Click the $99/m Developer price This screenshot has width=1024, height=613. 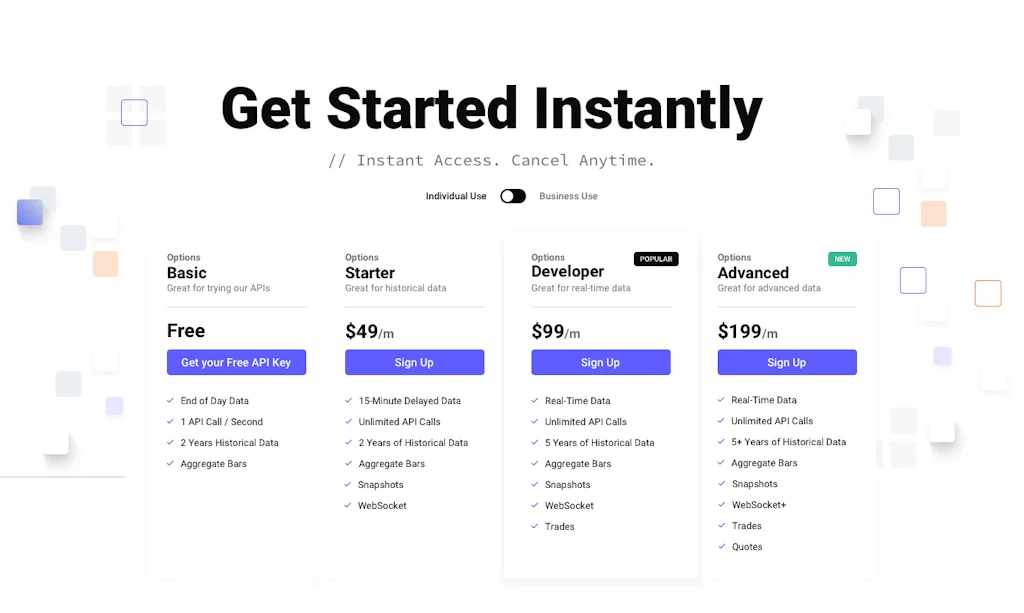(555, 331)
